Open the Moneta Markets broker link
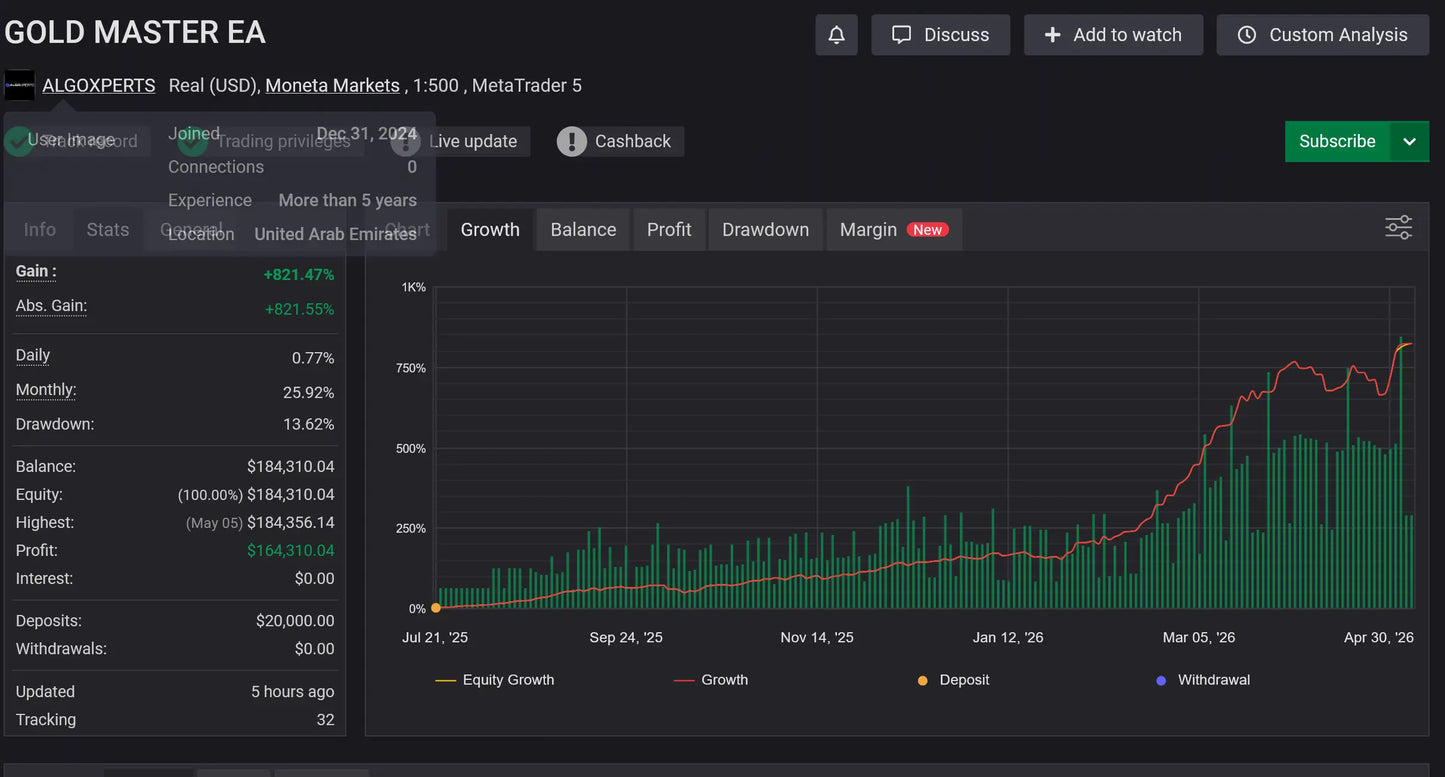 tap(332, 85)
